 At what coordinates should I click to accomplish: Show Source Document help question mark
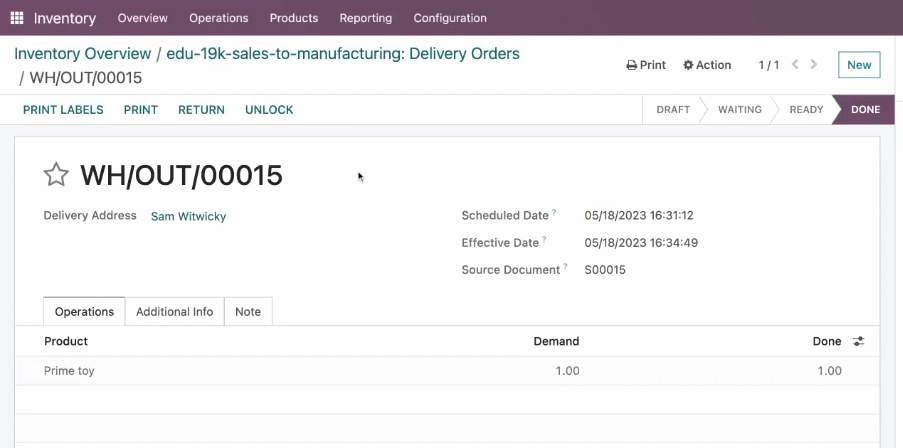point(566,267)
